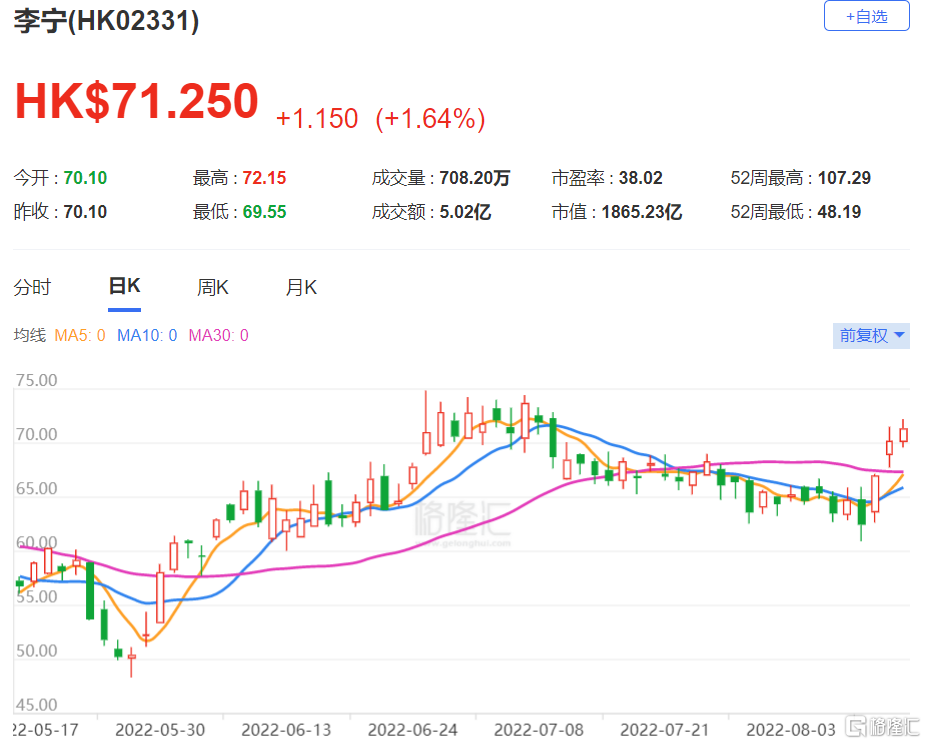Click the 2022-06-24 date axis label

[x=413, y=730]
